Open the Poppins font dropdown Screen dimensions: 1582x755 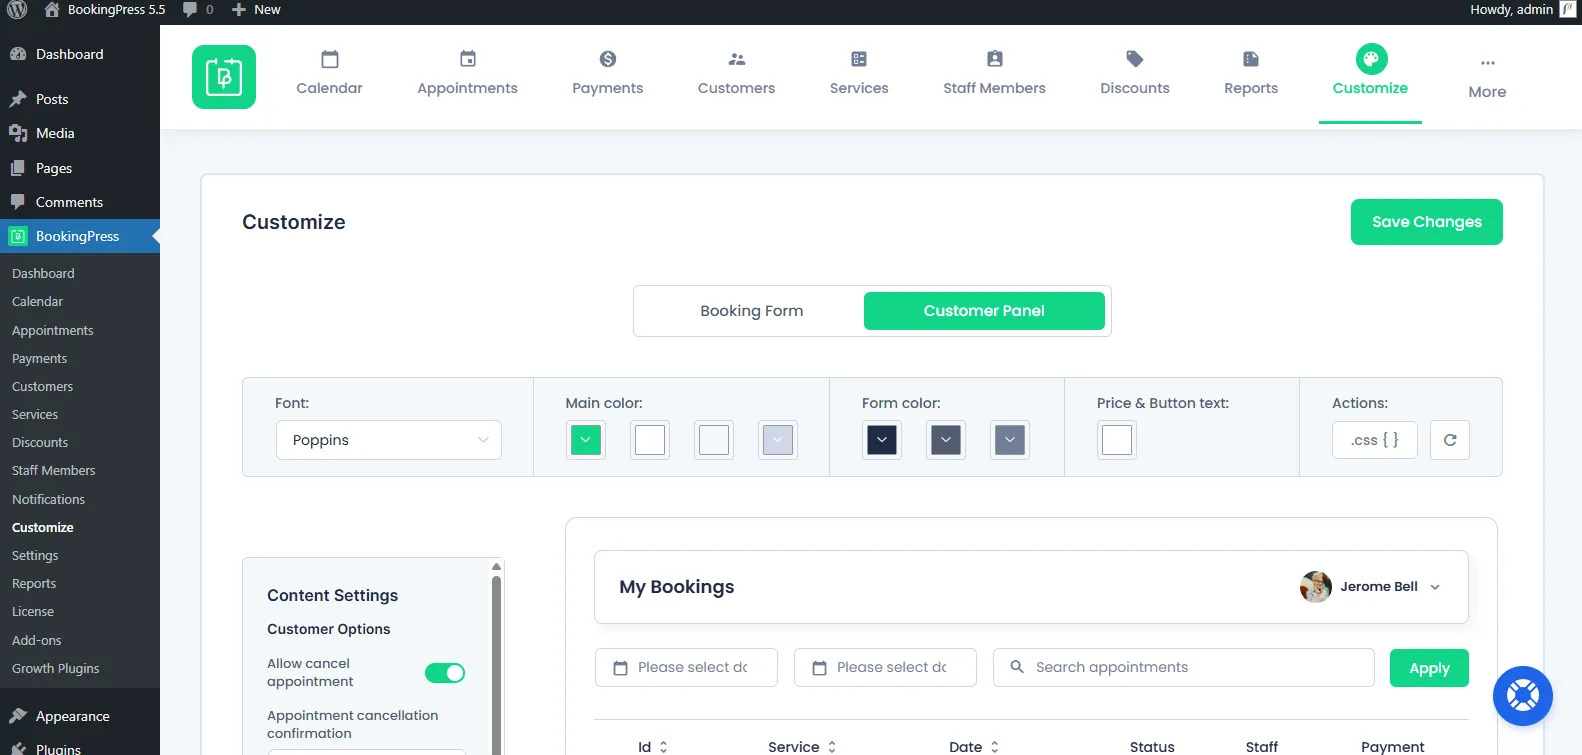[389, 440]
